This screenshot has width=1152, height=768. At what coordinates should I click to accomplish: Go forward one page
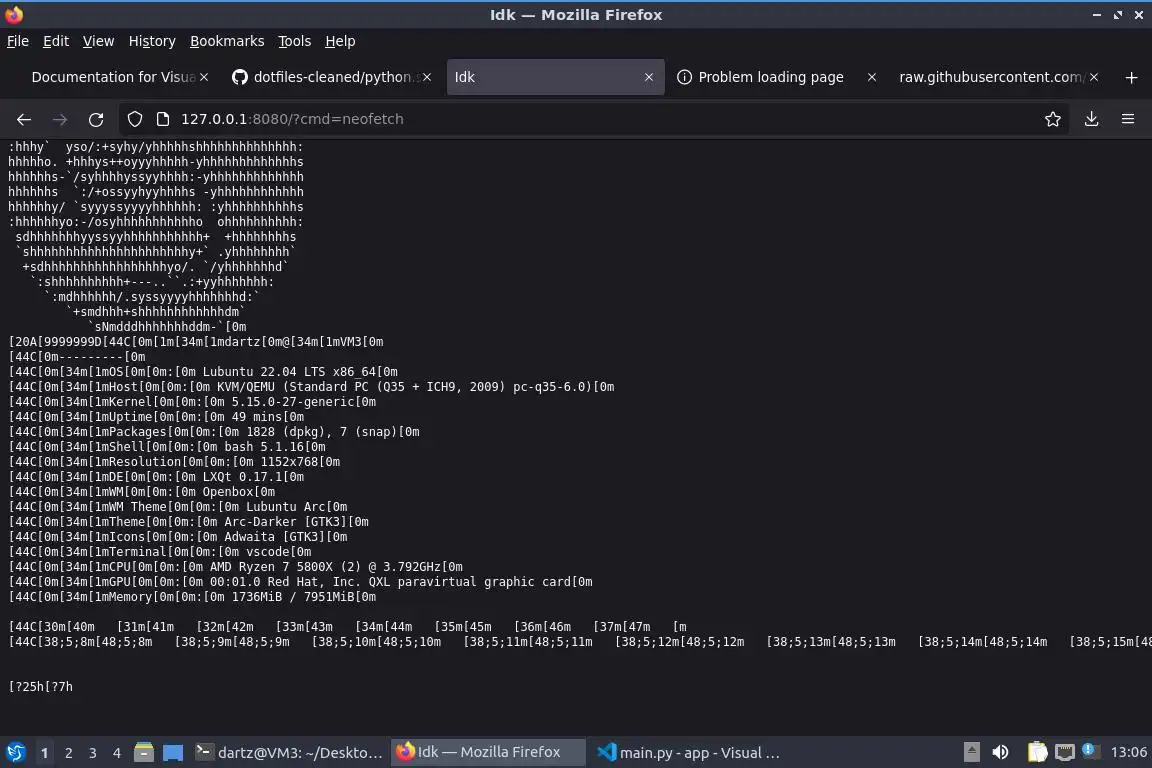point(60,119)
